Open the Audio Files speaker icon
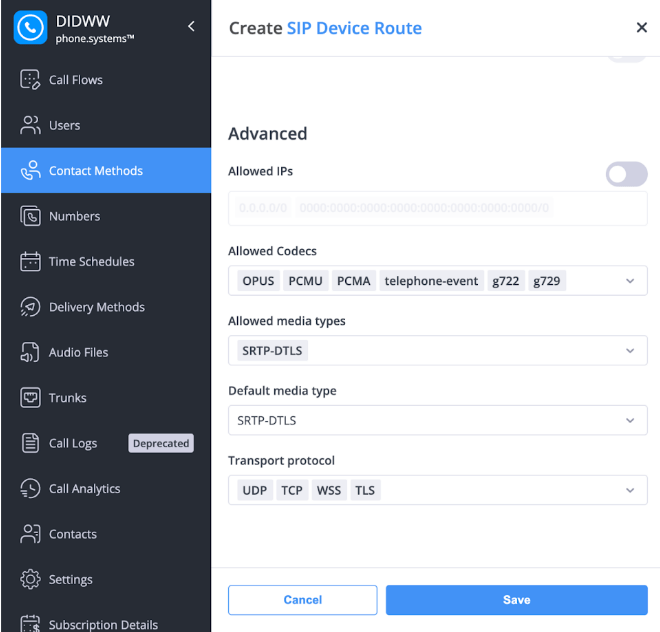 (30, 352)
